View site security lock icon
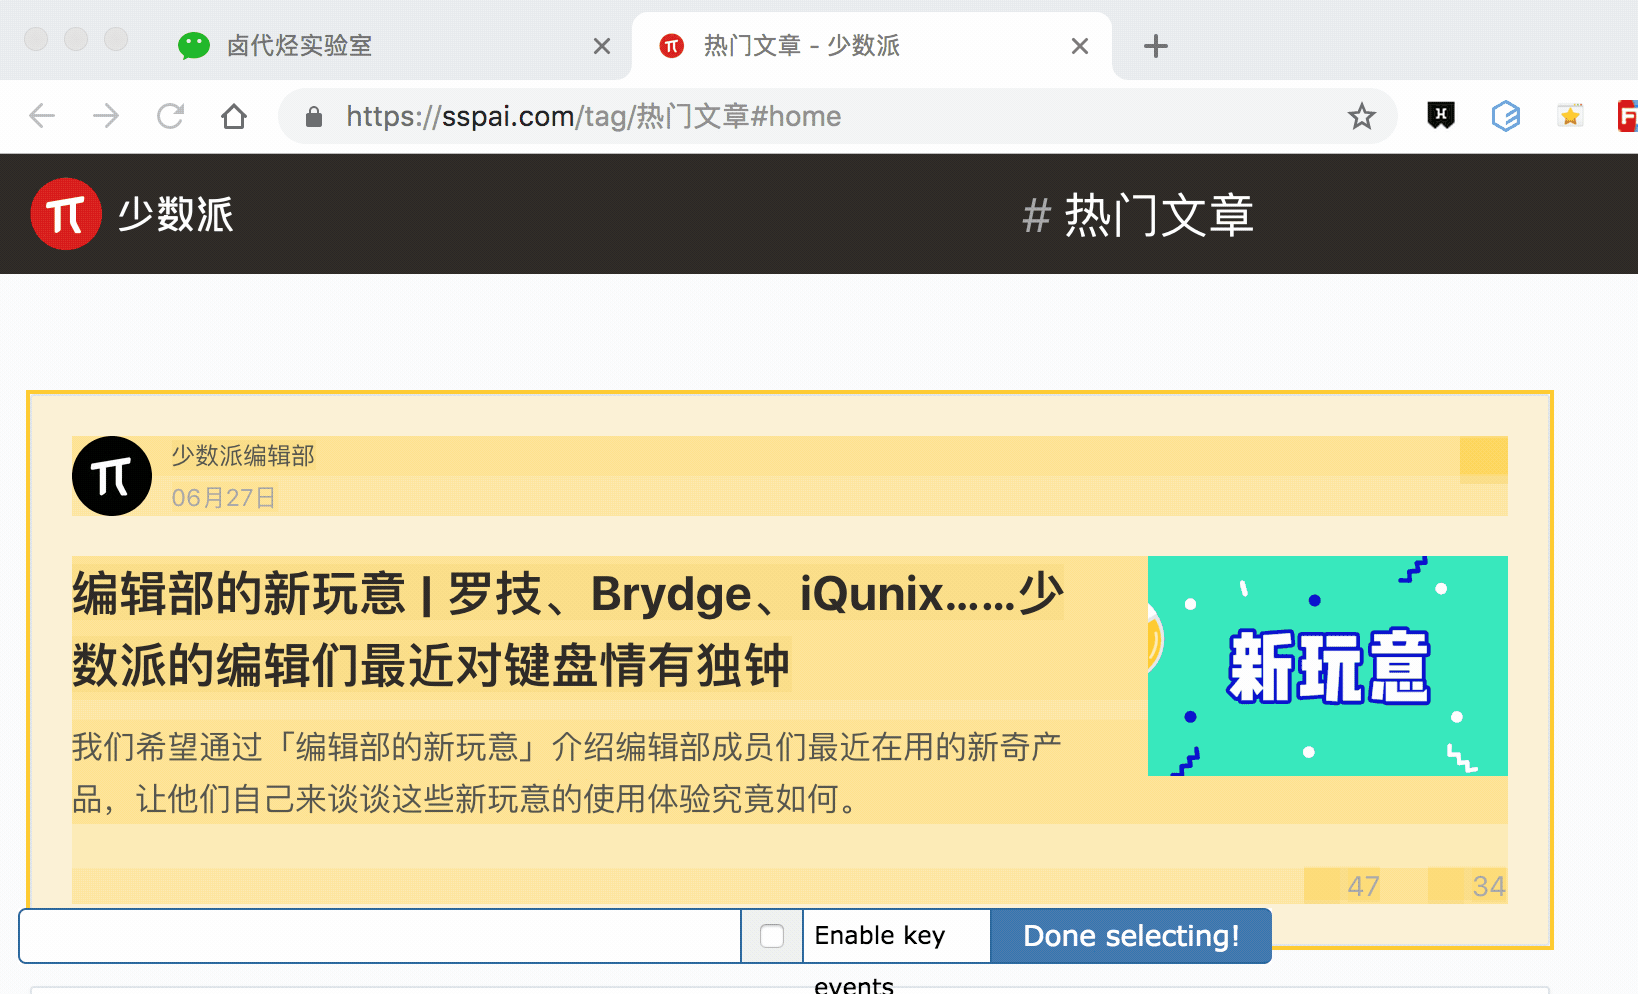 [x=314, y=117]
